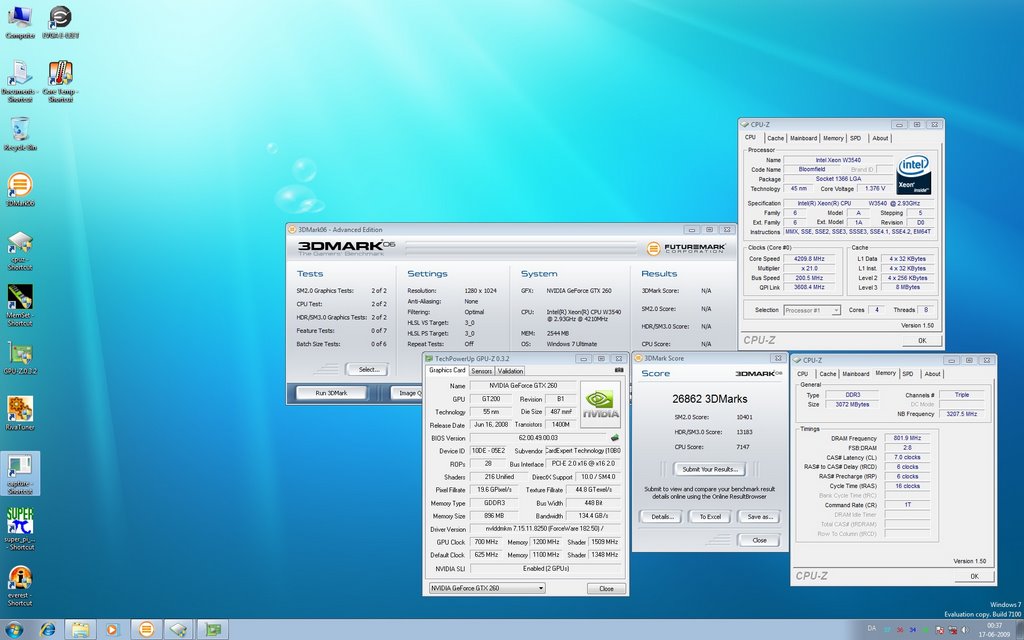The width and height of the screenshot is (1024, 640).
Task: Click the Core Speed 4209.8 MHz field
Action: 808,259
